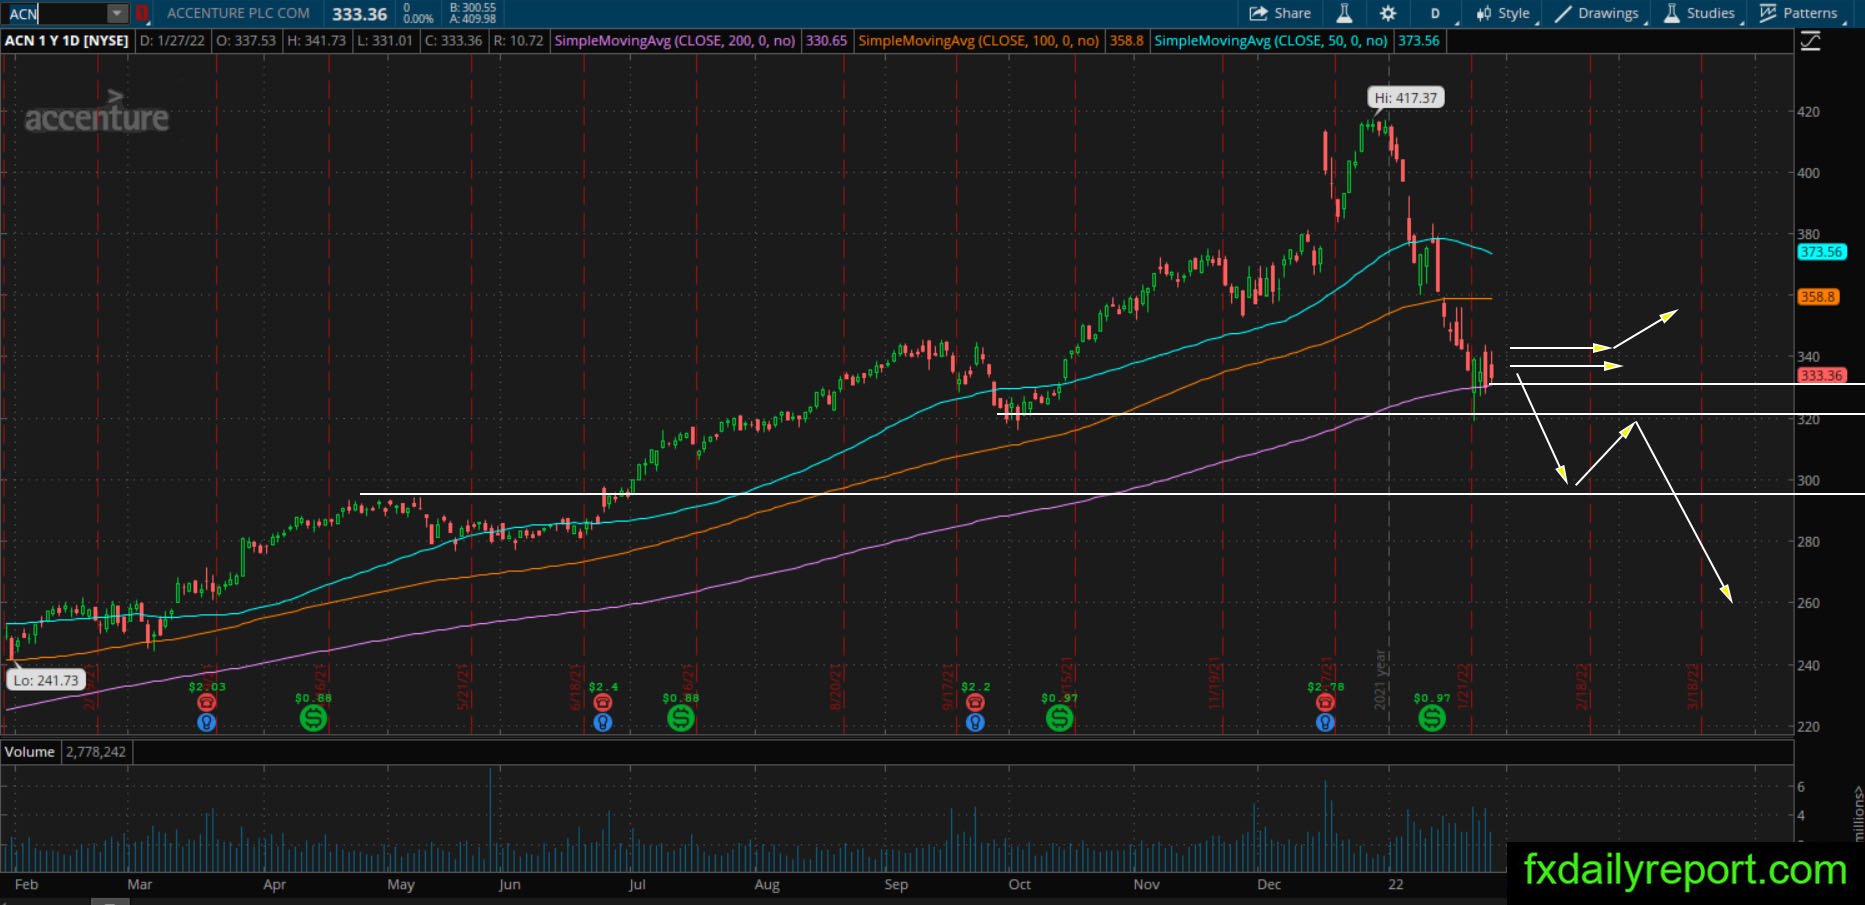Select the 50-period SimpleMovingAvg study label

coord(1271,41)
